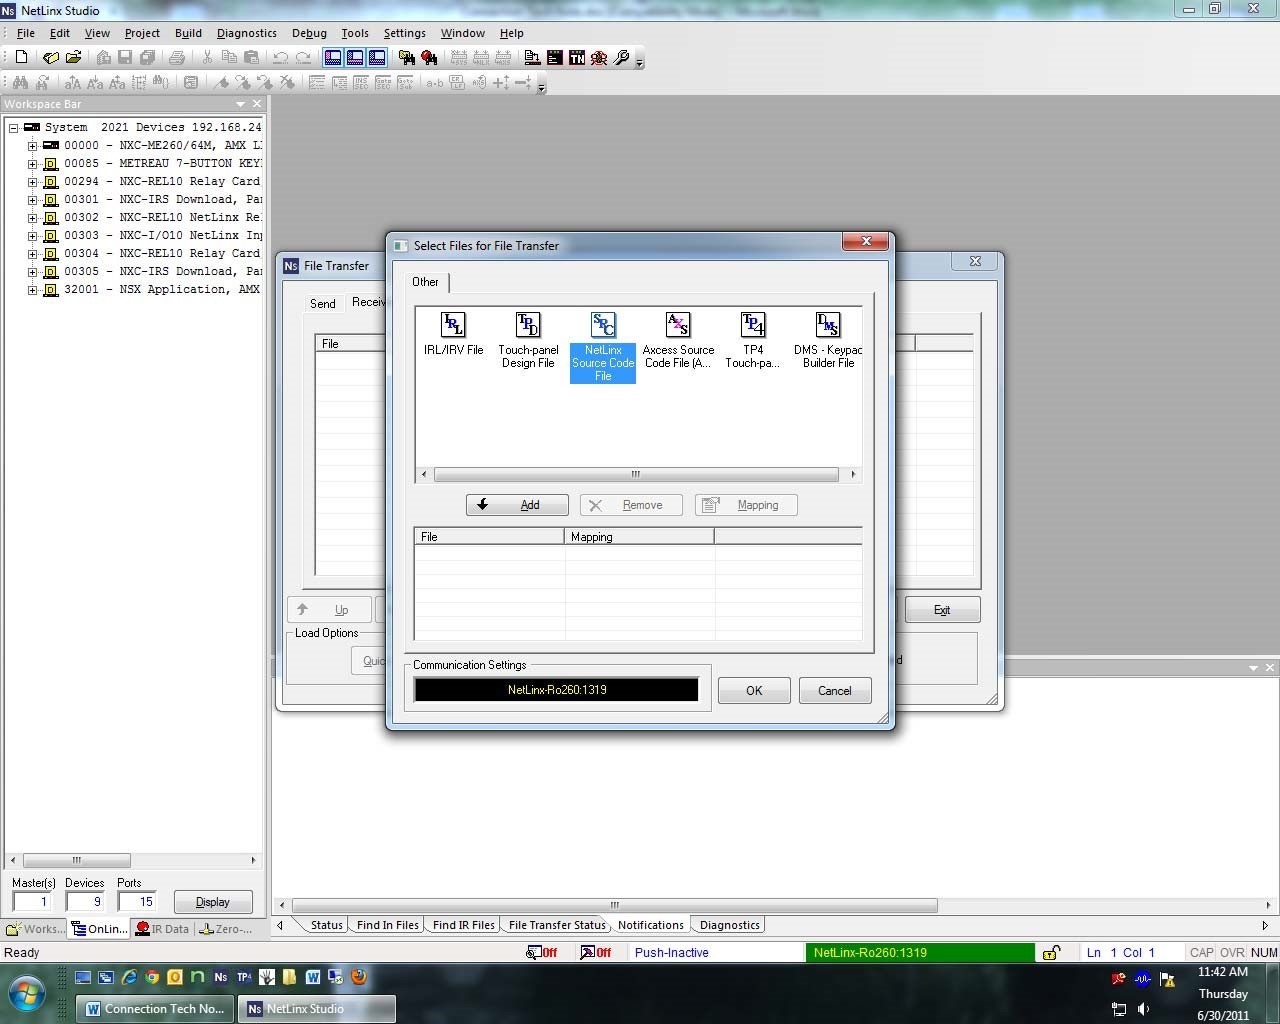Click the binoculars icon with red marker
Viewport: 1280px width, 1024px height.
(429, 58)
